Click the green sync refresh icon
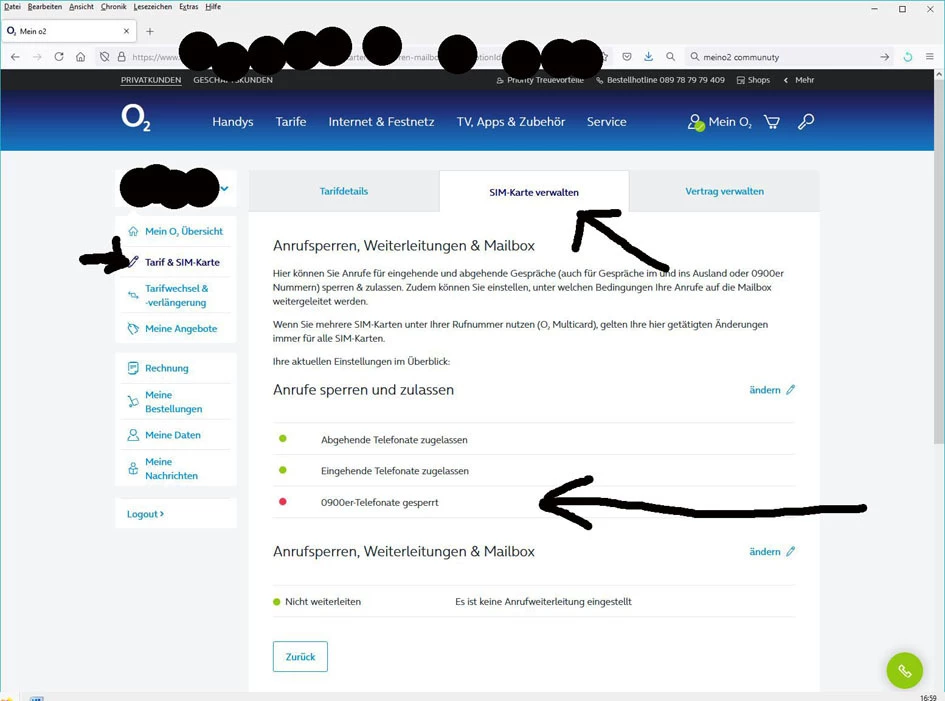This screenshot has height=701, width=945. (x=908, y=57)
